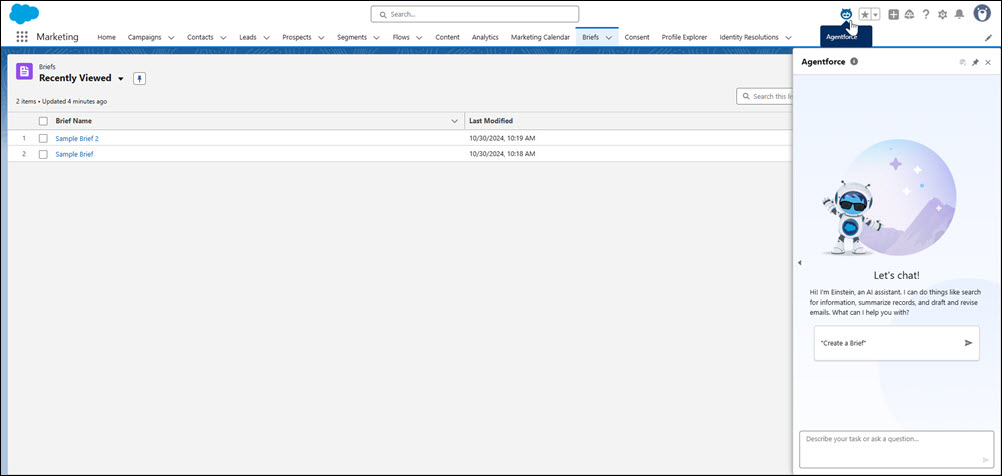The image size is (1002, 476).
Task: Expand the Contacts tab dropdown chevron
Action: 223,38
